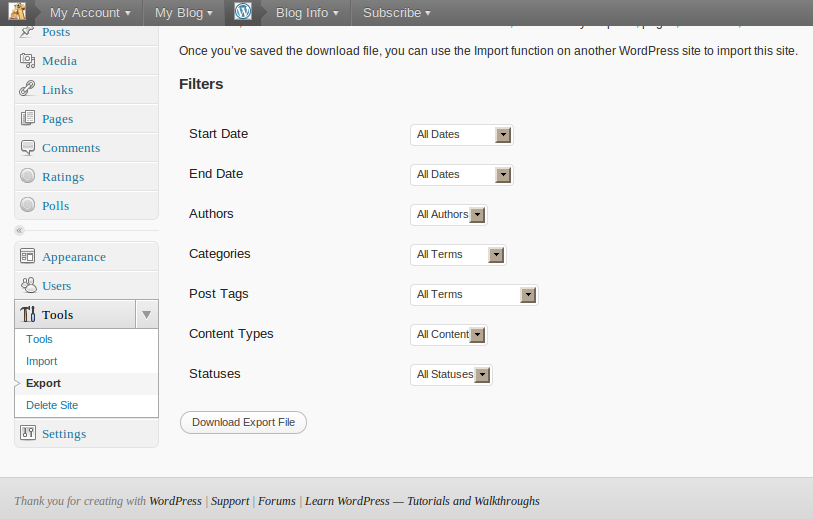This screenshot has height=519, width=813.
Task: Open the Blog Info menu
Action: coord(307,13)
